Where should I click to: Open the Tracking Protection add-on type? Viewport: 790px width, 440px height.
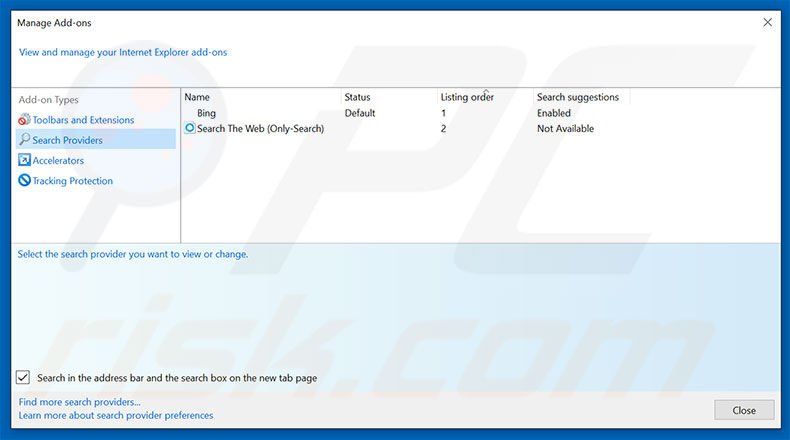click(x=73, y=180)
